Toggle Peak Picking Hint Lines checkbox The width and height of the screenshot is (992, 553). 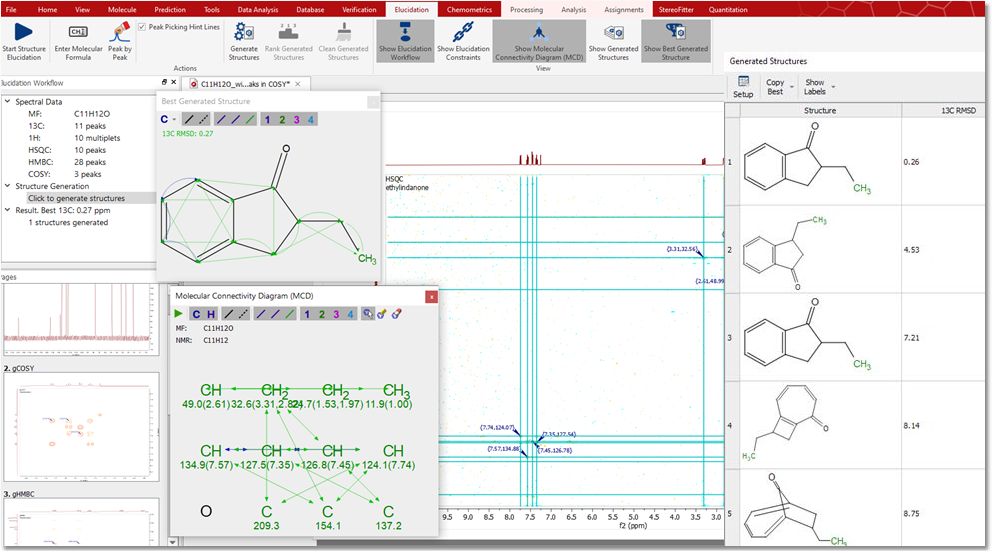coord(142,27)
